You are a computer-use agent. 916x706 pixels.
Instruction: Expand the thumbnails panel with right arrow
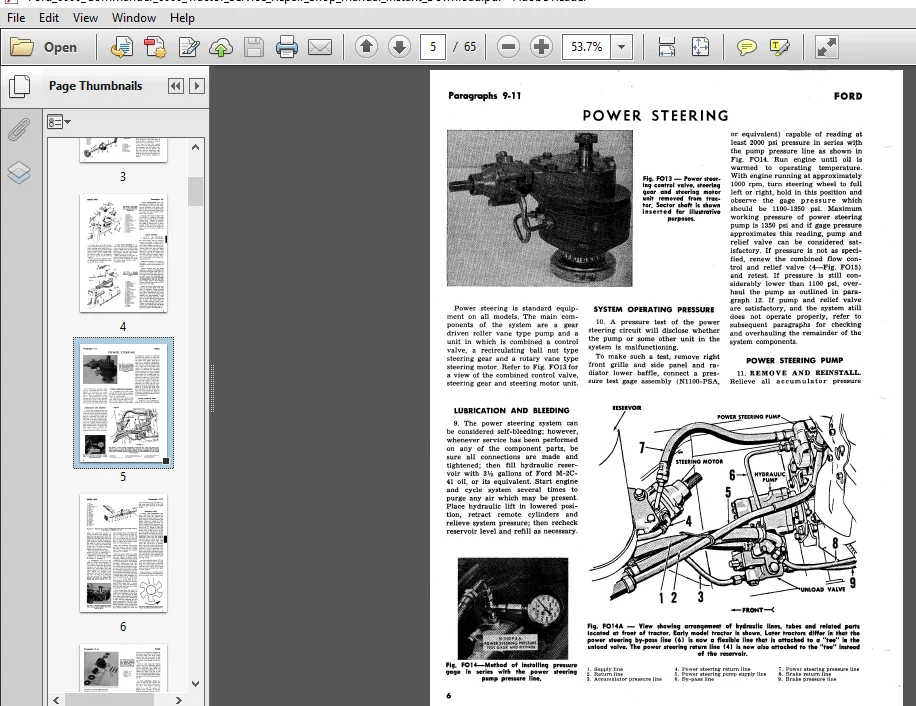click(197, 86)
